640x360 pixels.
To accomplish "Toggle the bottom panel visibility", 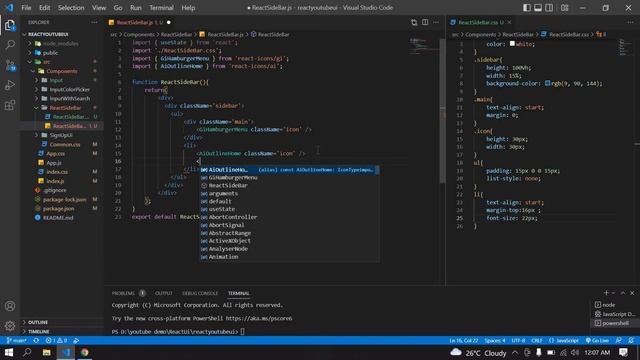I will [x=538, y=8].
